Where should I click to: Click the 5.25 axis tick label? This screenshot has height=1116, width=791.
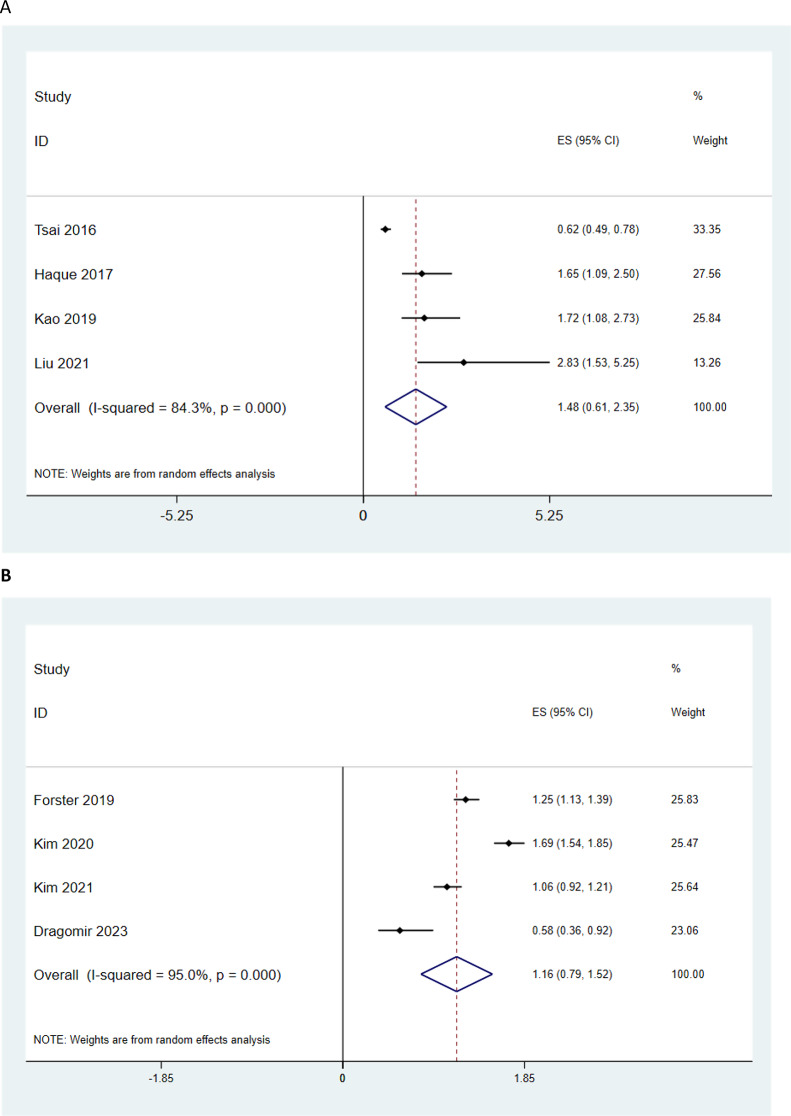tap(549, 515)
